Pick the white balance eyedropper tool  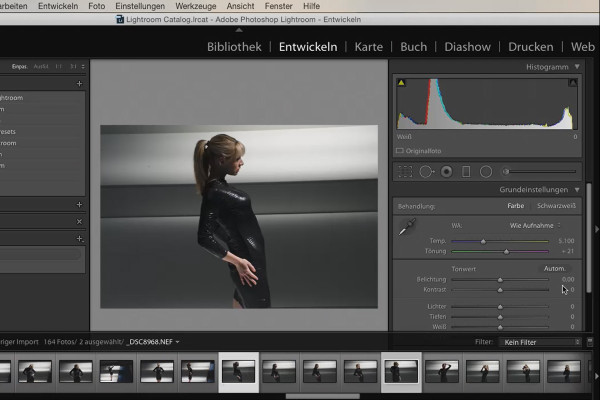point(407,227)
